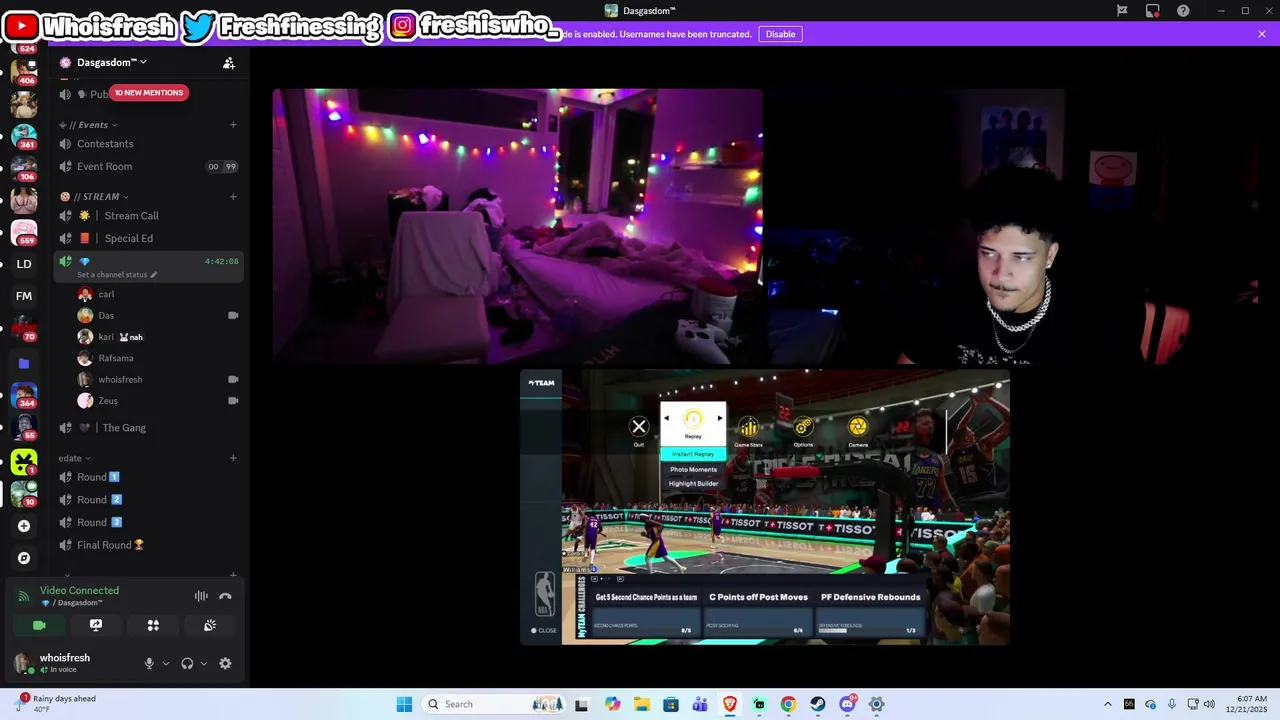Join the Round 1 voice channel
The image size is (1280, 720).
pos(148,477)
